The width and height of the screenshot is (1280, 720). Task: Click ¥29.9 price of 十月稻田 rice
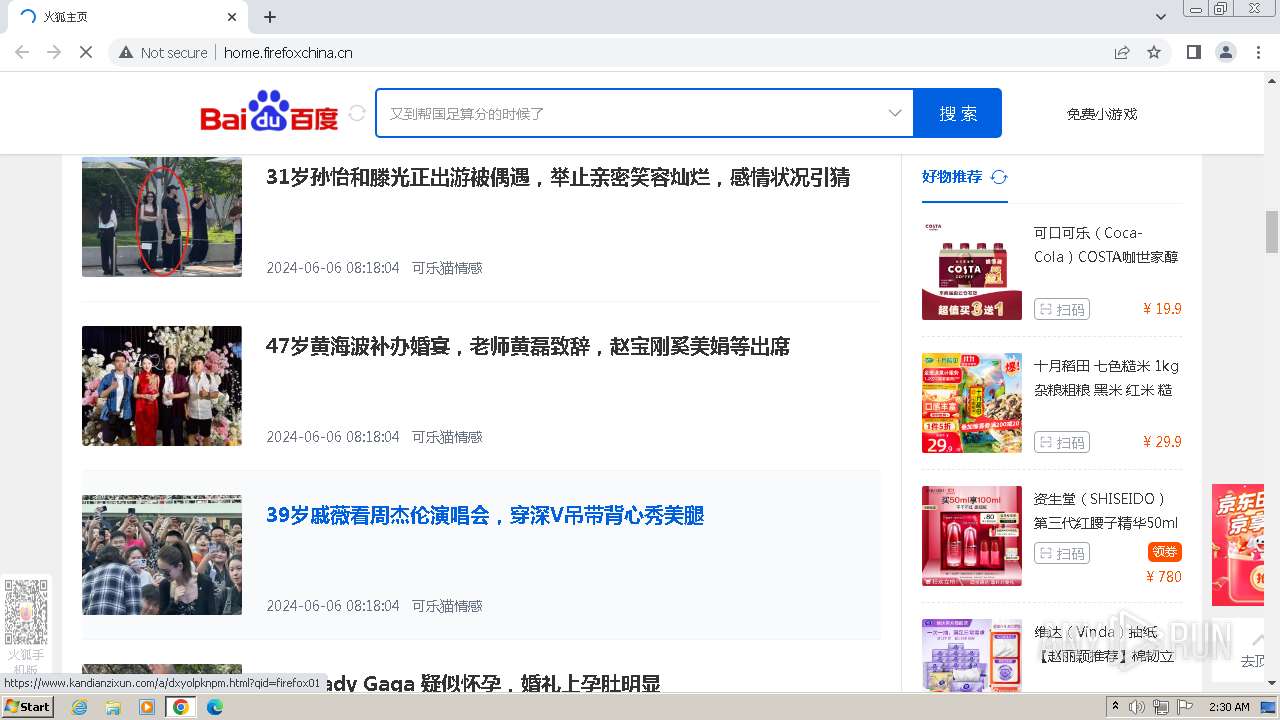point(1162,442)
